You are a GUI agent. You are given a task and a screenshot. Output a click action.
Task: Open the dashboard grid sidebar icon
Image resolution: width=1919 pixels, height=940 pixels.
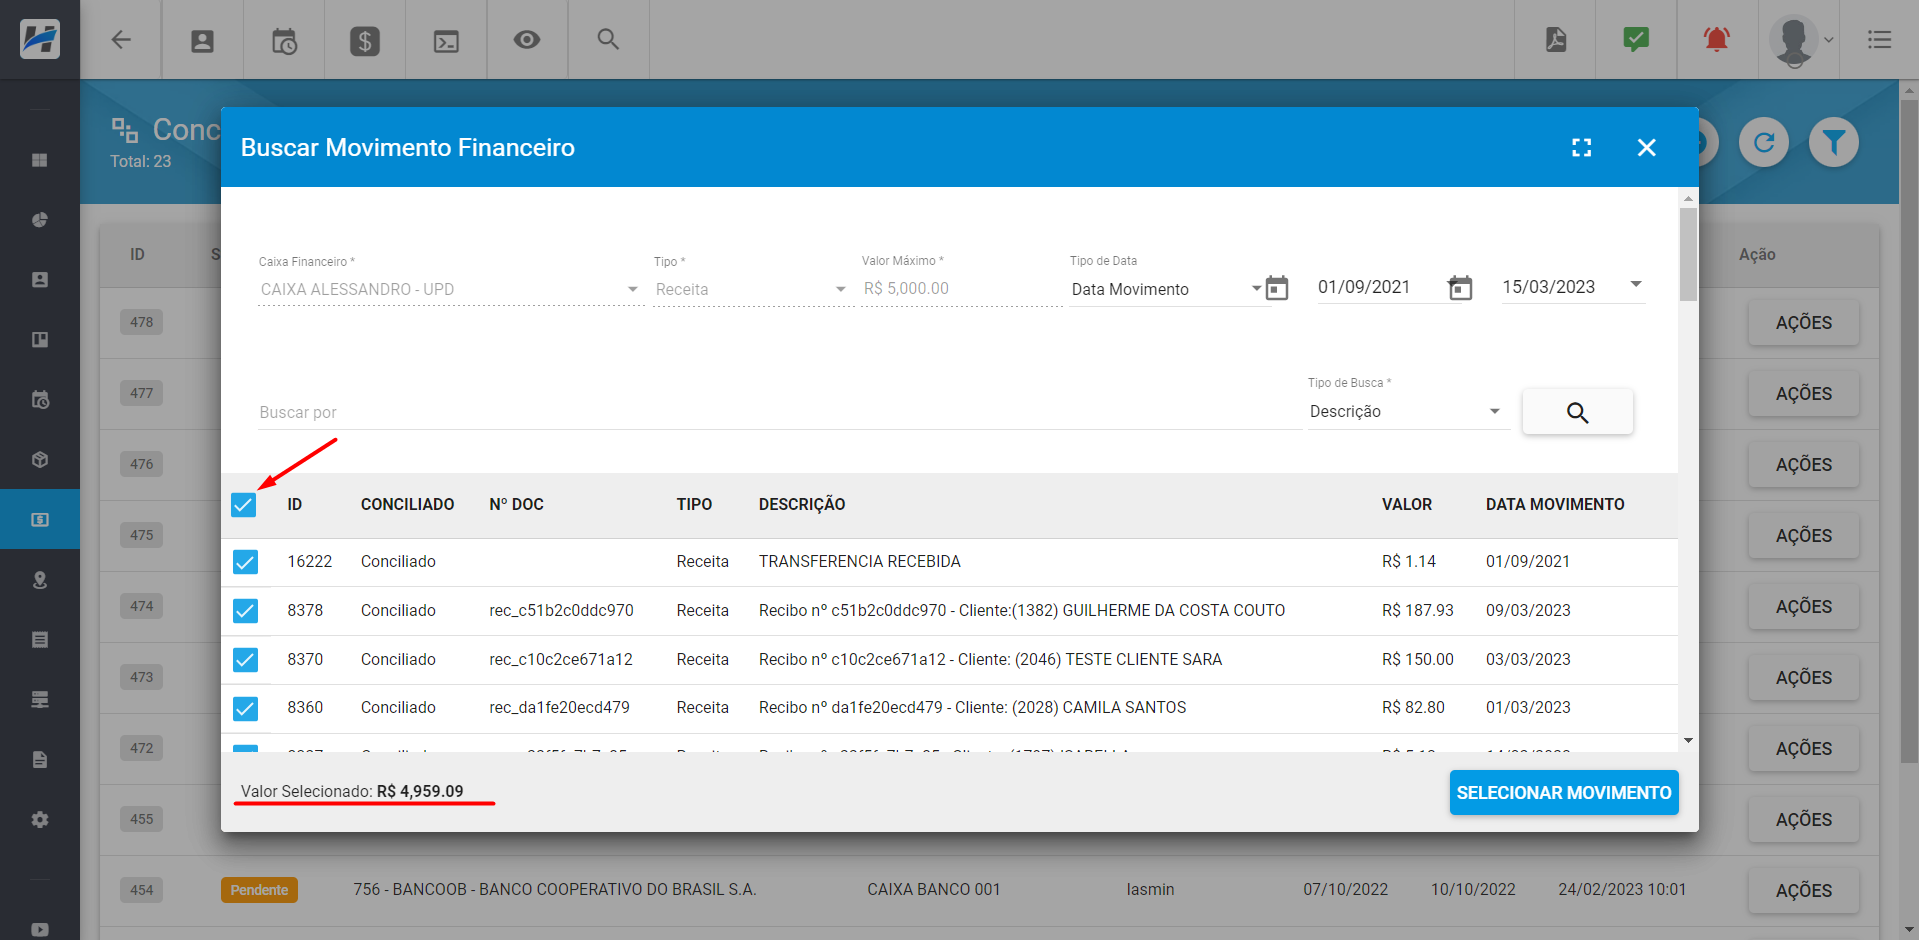(40, 160)
